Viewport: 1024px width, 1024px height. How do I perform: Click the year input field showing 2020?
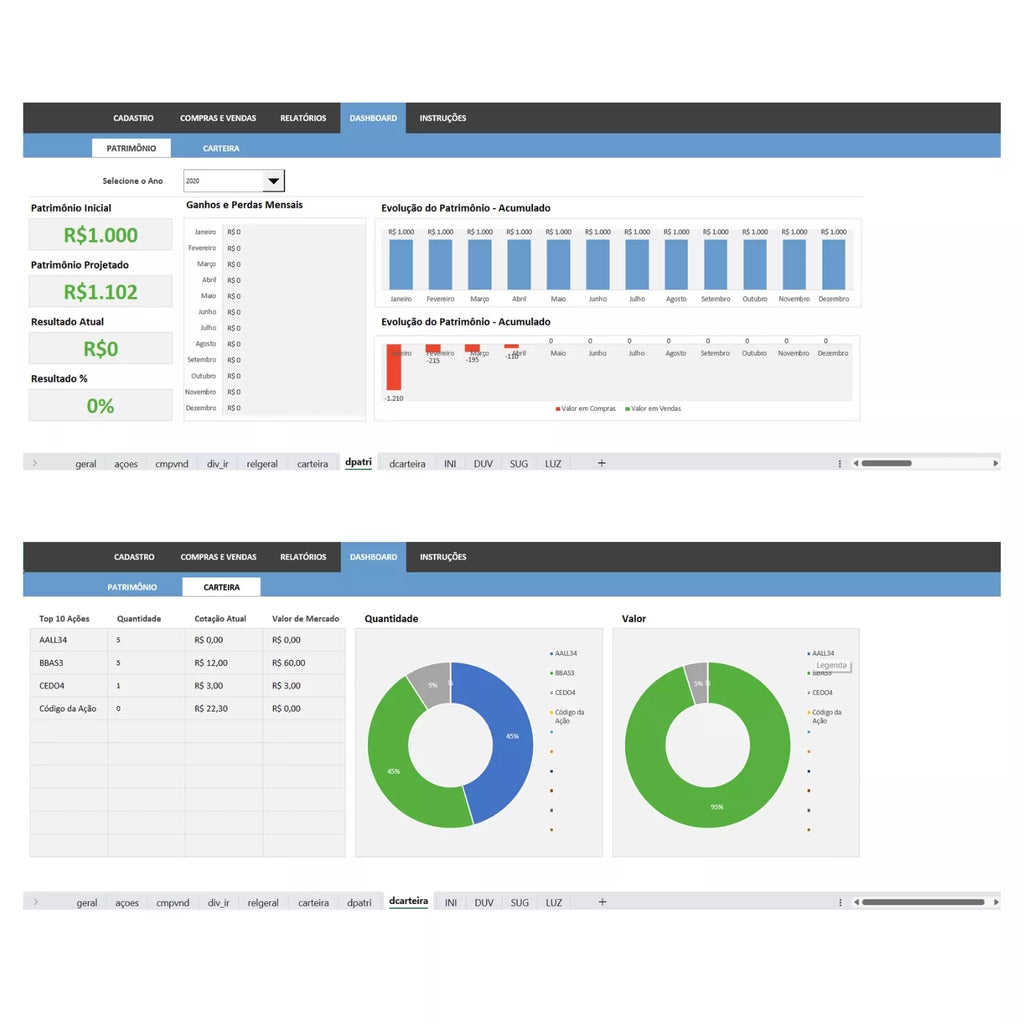223,181
